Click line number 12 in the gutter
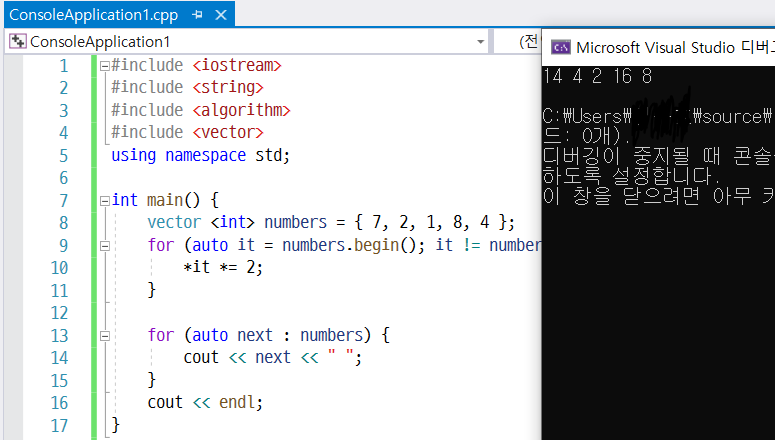The image size is (775, 440). 59,313
